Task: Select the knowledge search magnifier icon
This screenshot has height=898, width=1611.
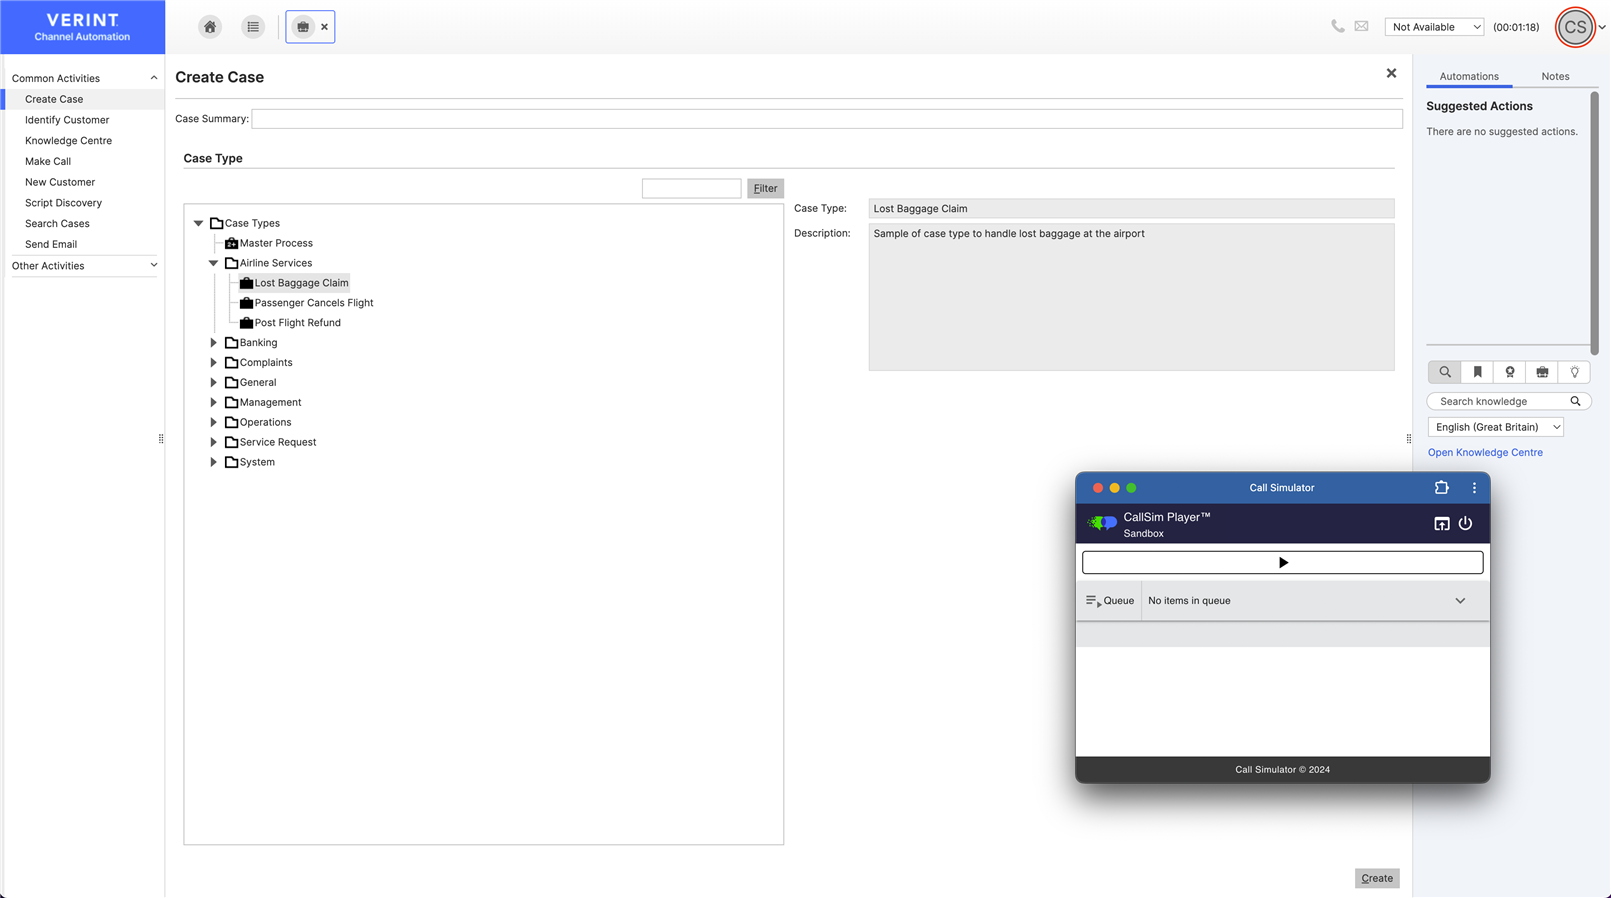Action: [1445, 372]
